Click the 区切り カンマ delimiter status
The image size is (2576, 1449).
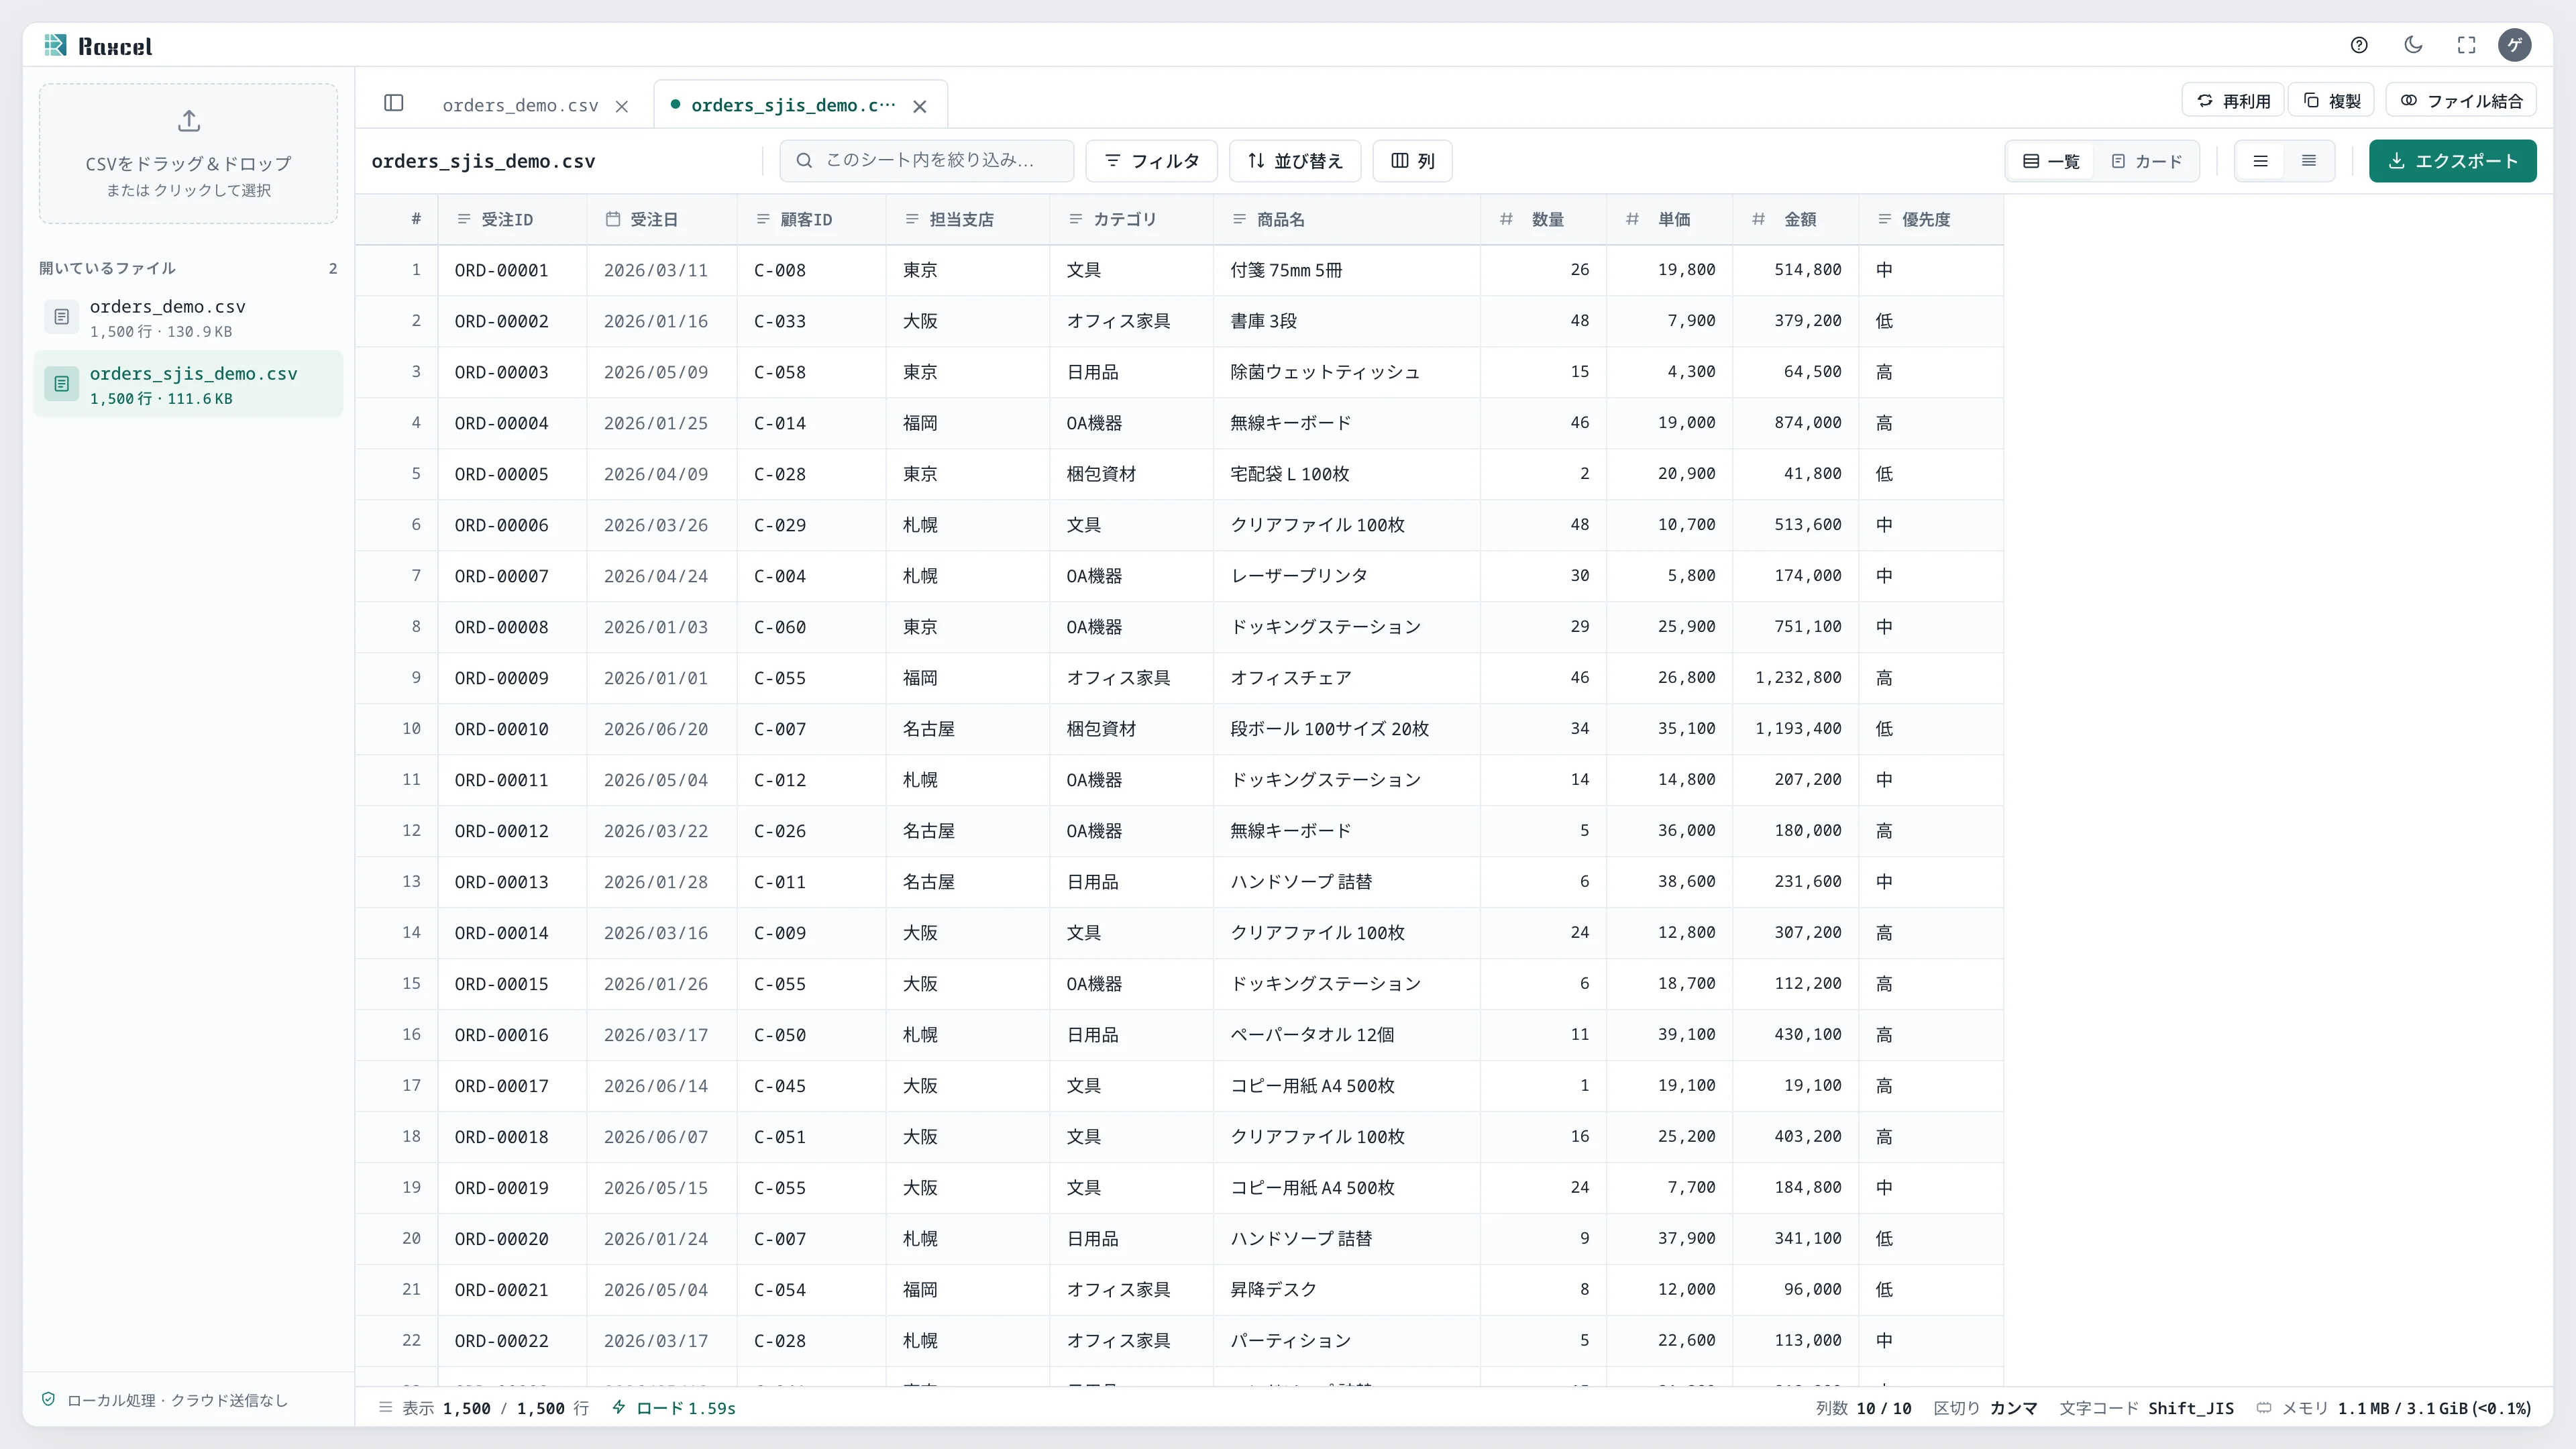(1986, 1408)
